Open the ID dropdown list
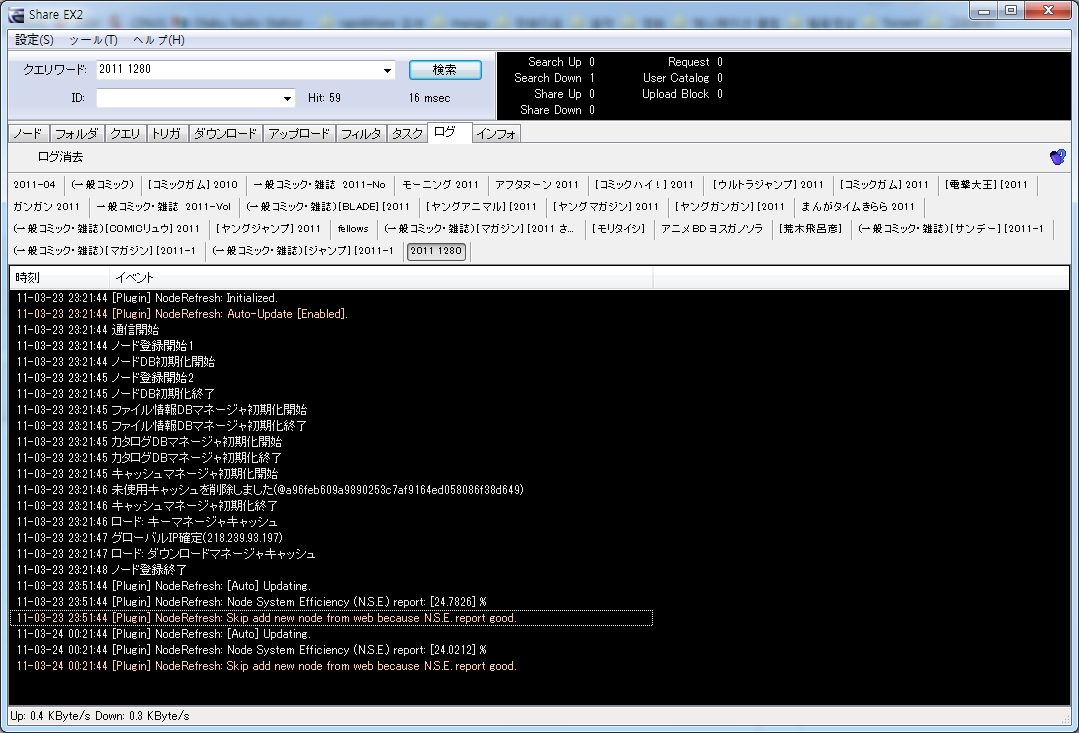Screen dimensions: 1079x733 [288, 98]
